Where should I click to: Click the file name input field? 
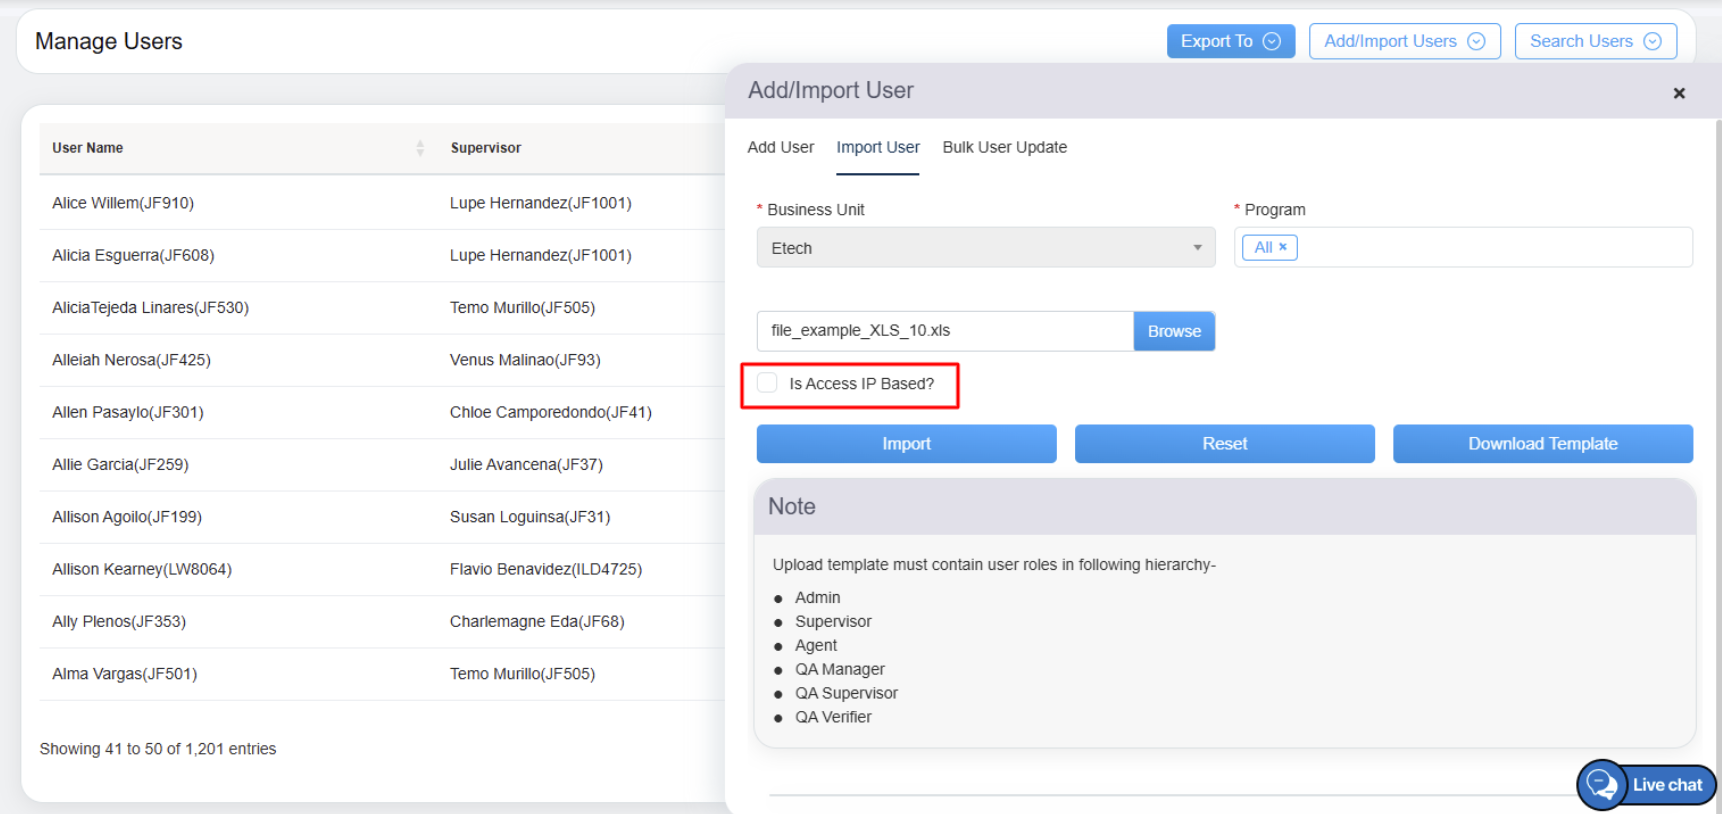point(944,331)
